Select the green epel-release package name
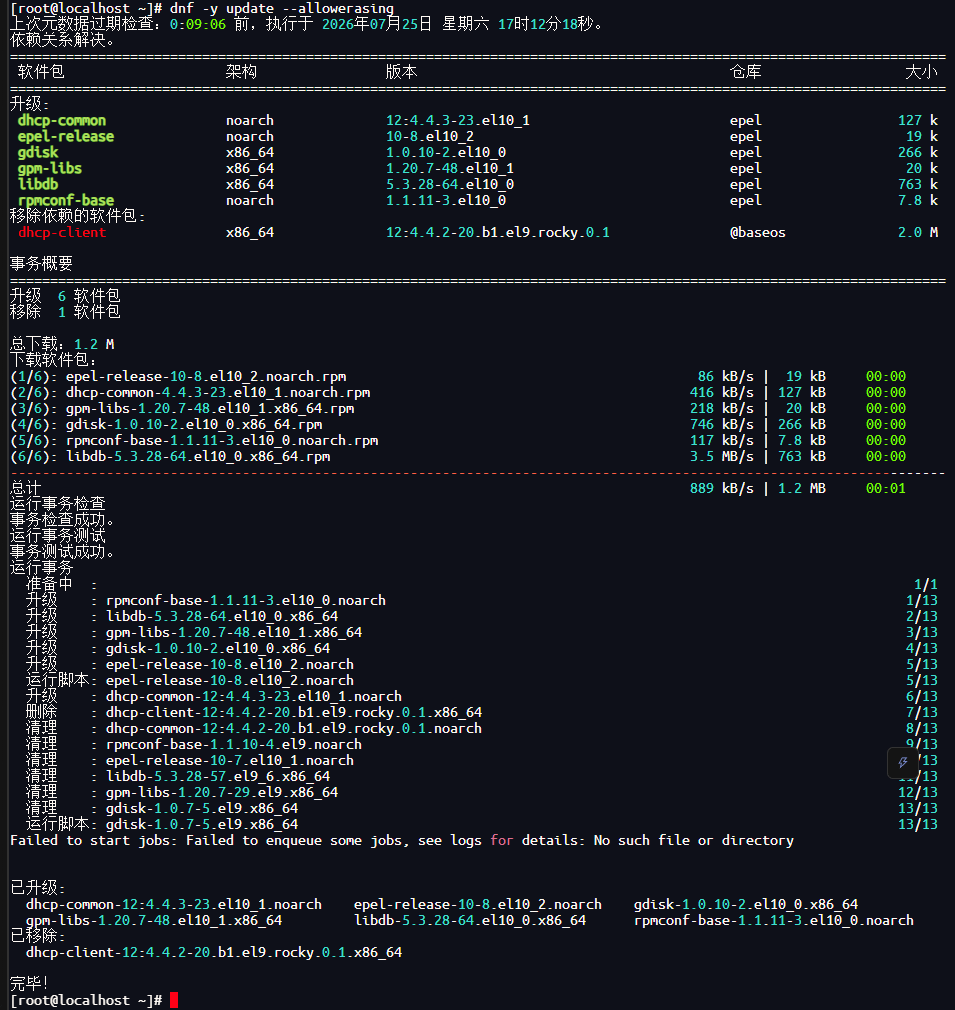 pos(66,137)
